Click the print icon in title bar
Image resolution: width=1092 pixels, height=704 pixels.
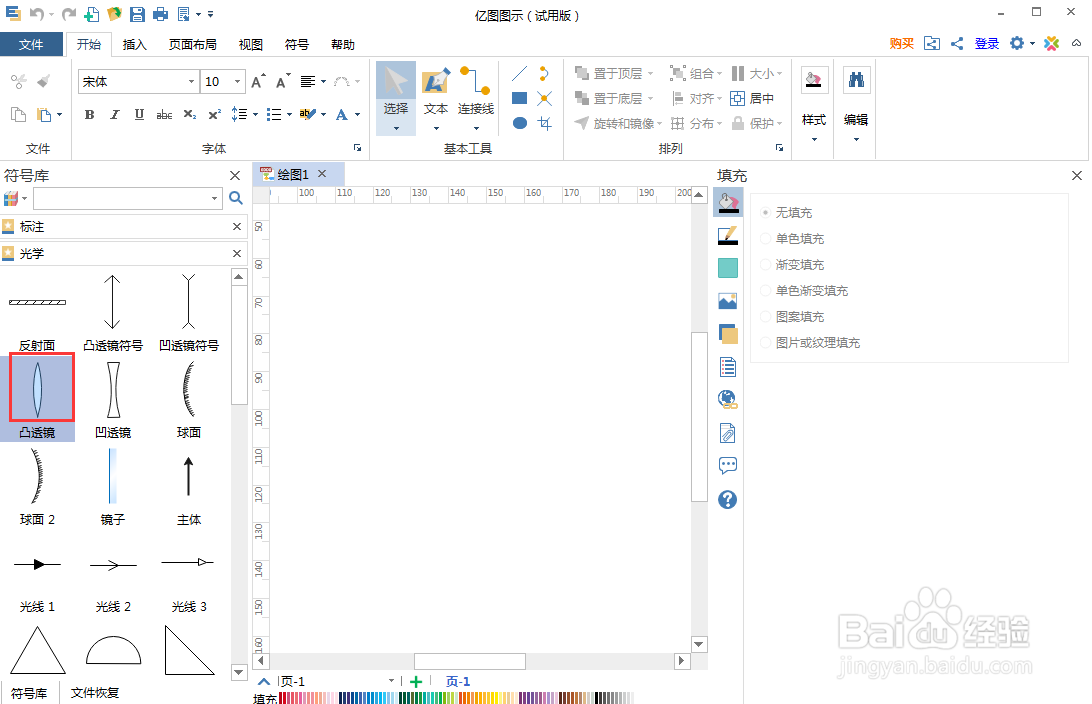tap(160, 13)
